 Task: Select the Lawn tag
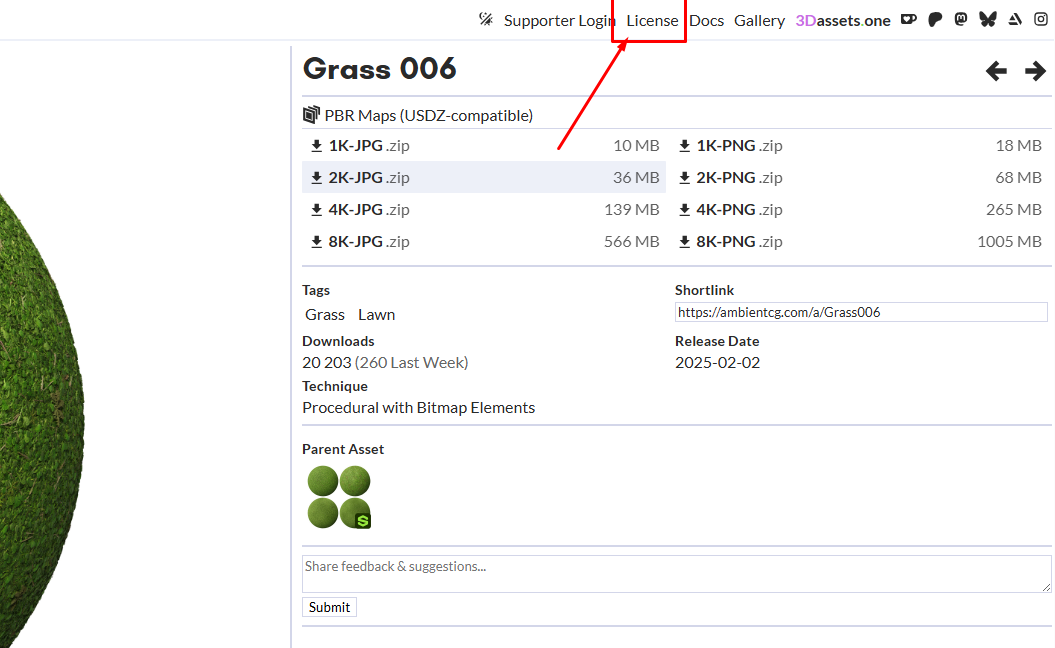click(x=376, y=314)
